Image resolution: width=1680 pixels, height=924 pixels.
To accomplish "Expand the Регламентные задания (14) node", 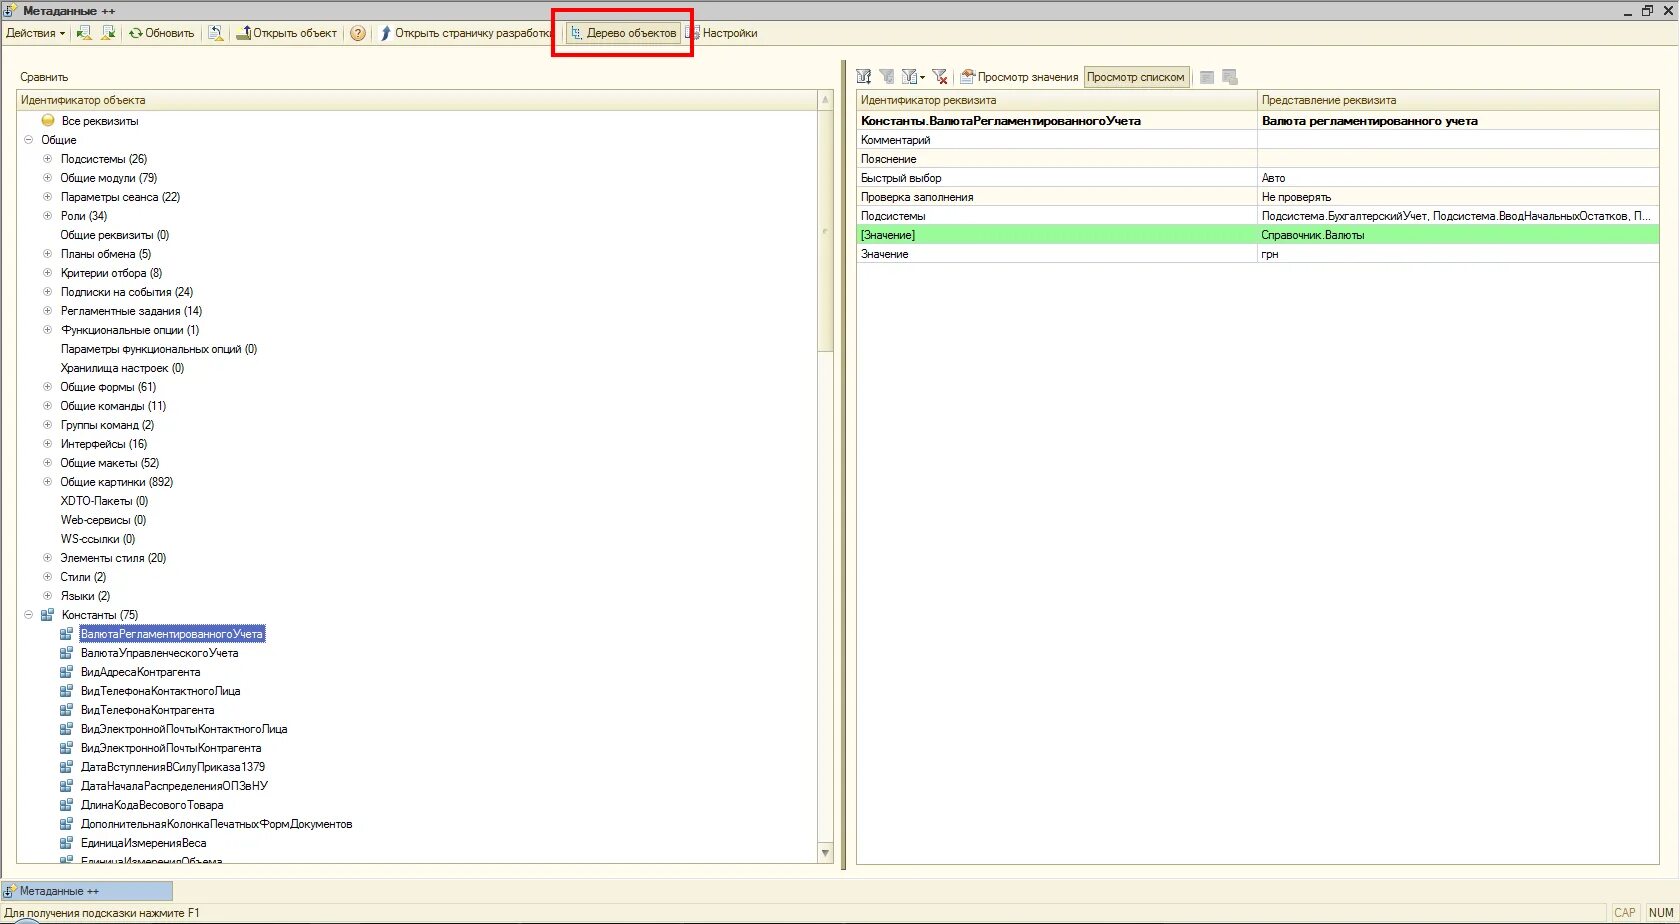I will point(47,311).
